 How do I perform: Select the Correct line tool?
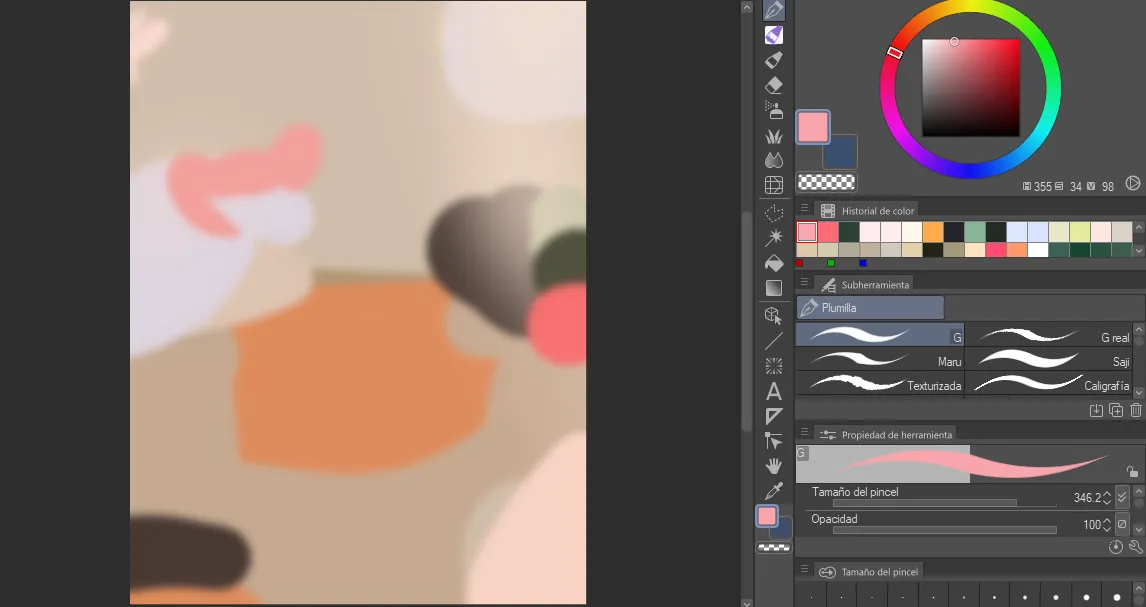click(773, 441)
